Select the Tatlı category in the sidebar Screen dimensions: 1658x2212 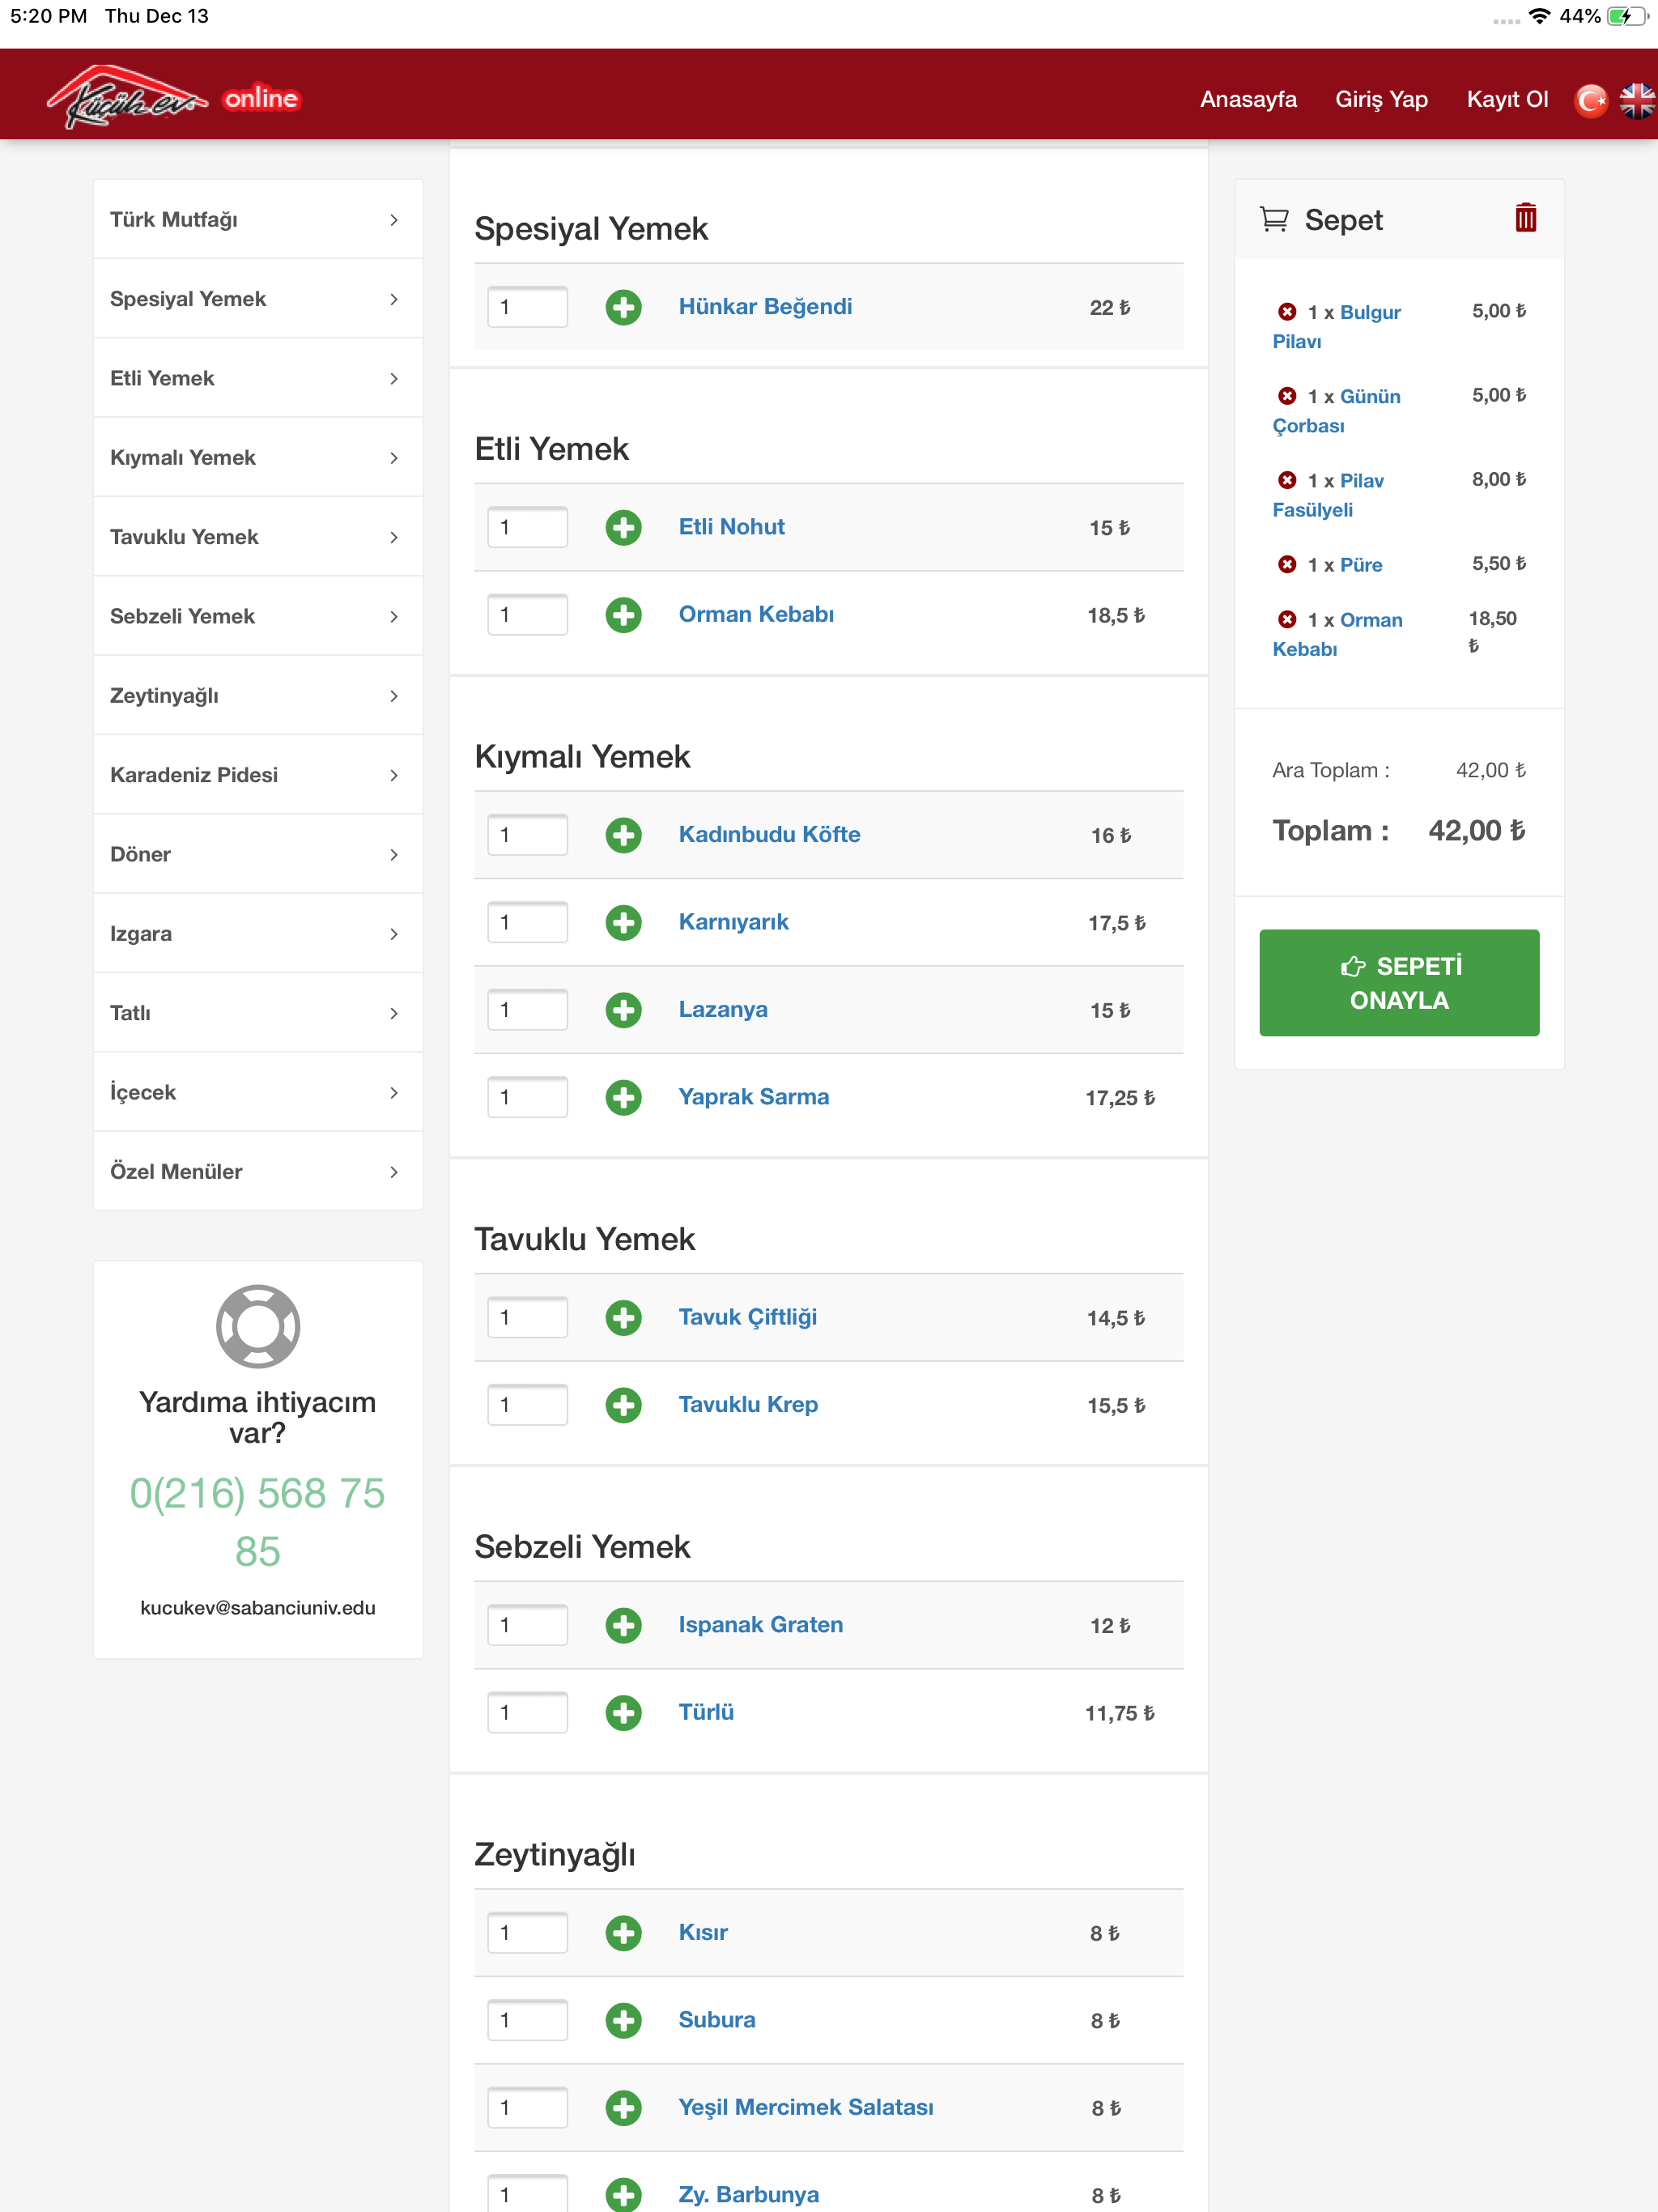pyautogui.click(x=258, y=1013)
